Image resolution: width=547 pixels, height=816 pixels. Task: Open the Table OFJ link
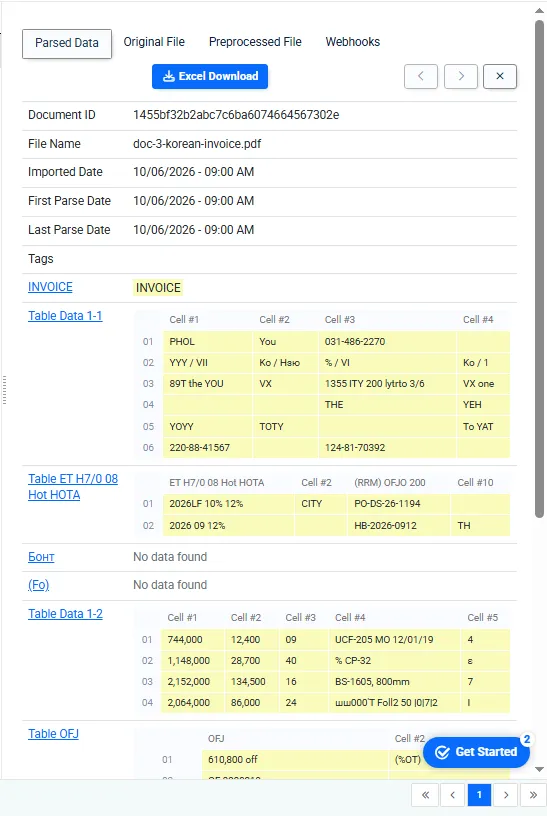(53, 734)
